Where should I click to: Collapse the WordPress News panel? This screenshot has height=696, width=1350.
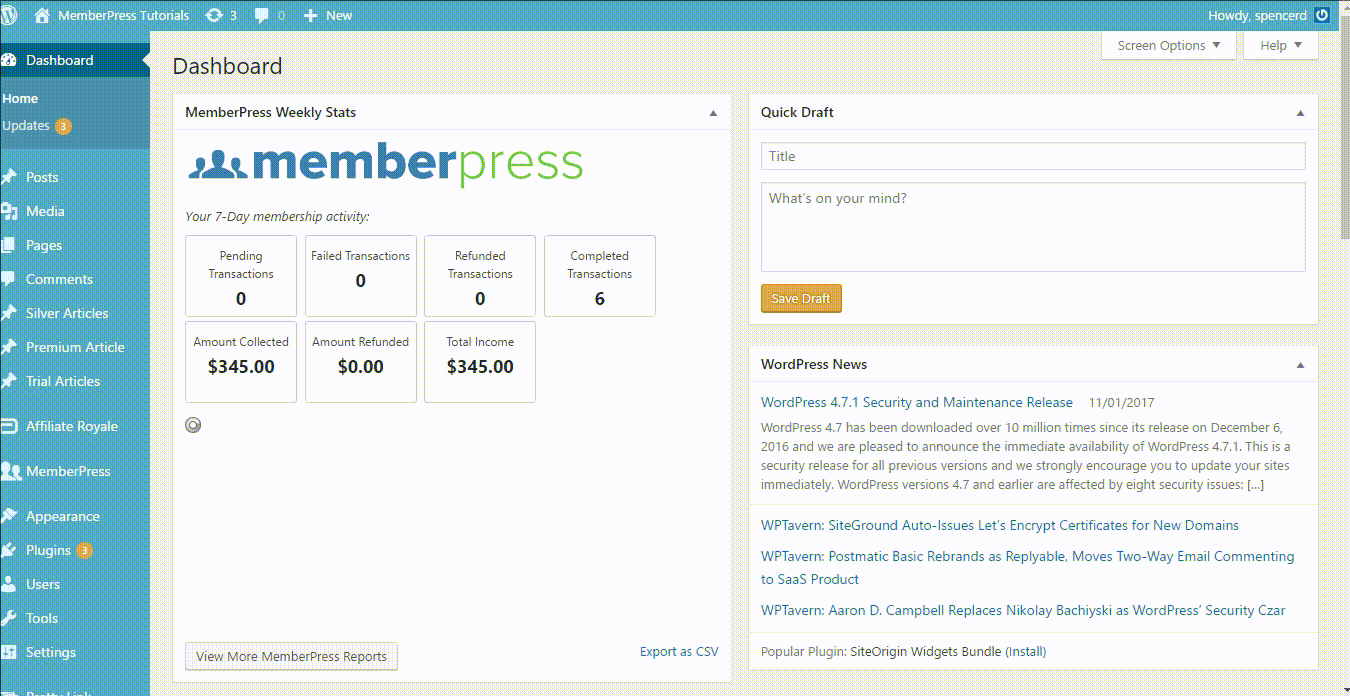point(1300,365)
